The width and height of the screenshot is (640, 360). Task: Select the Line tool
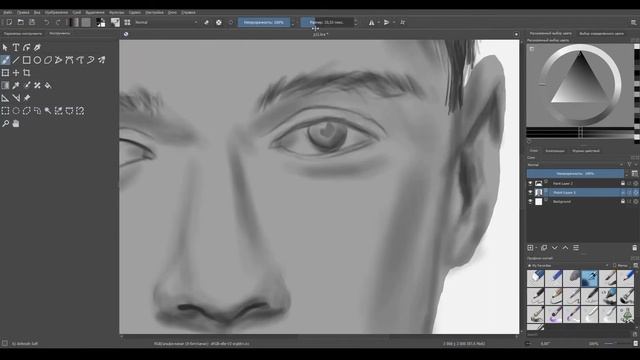click(16, 60)
